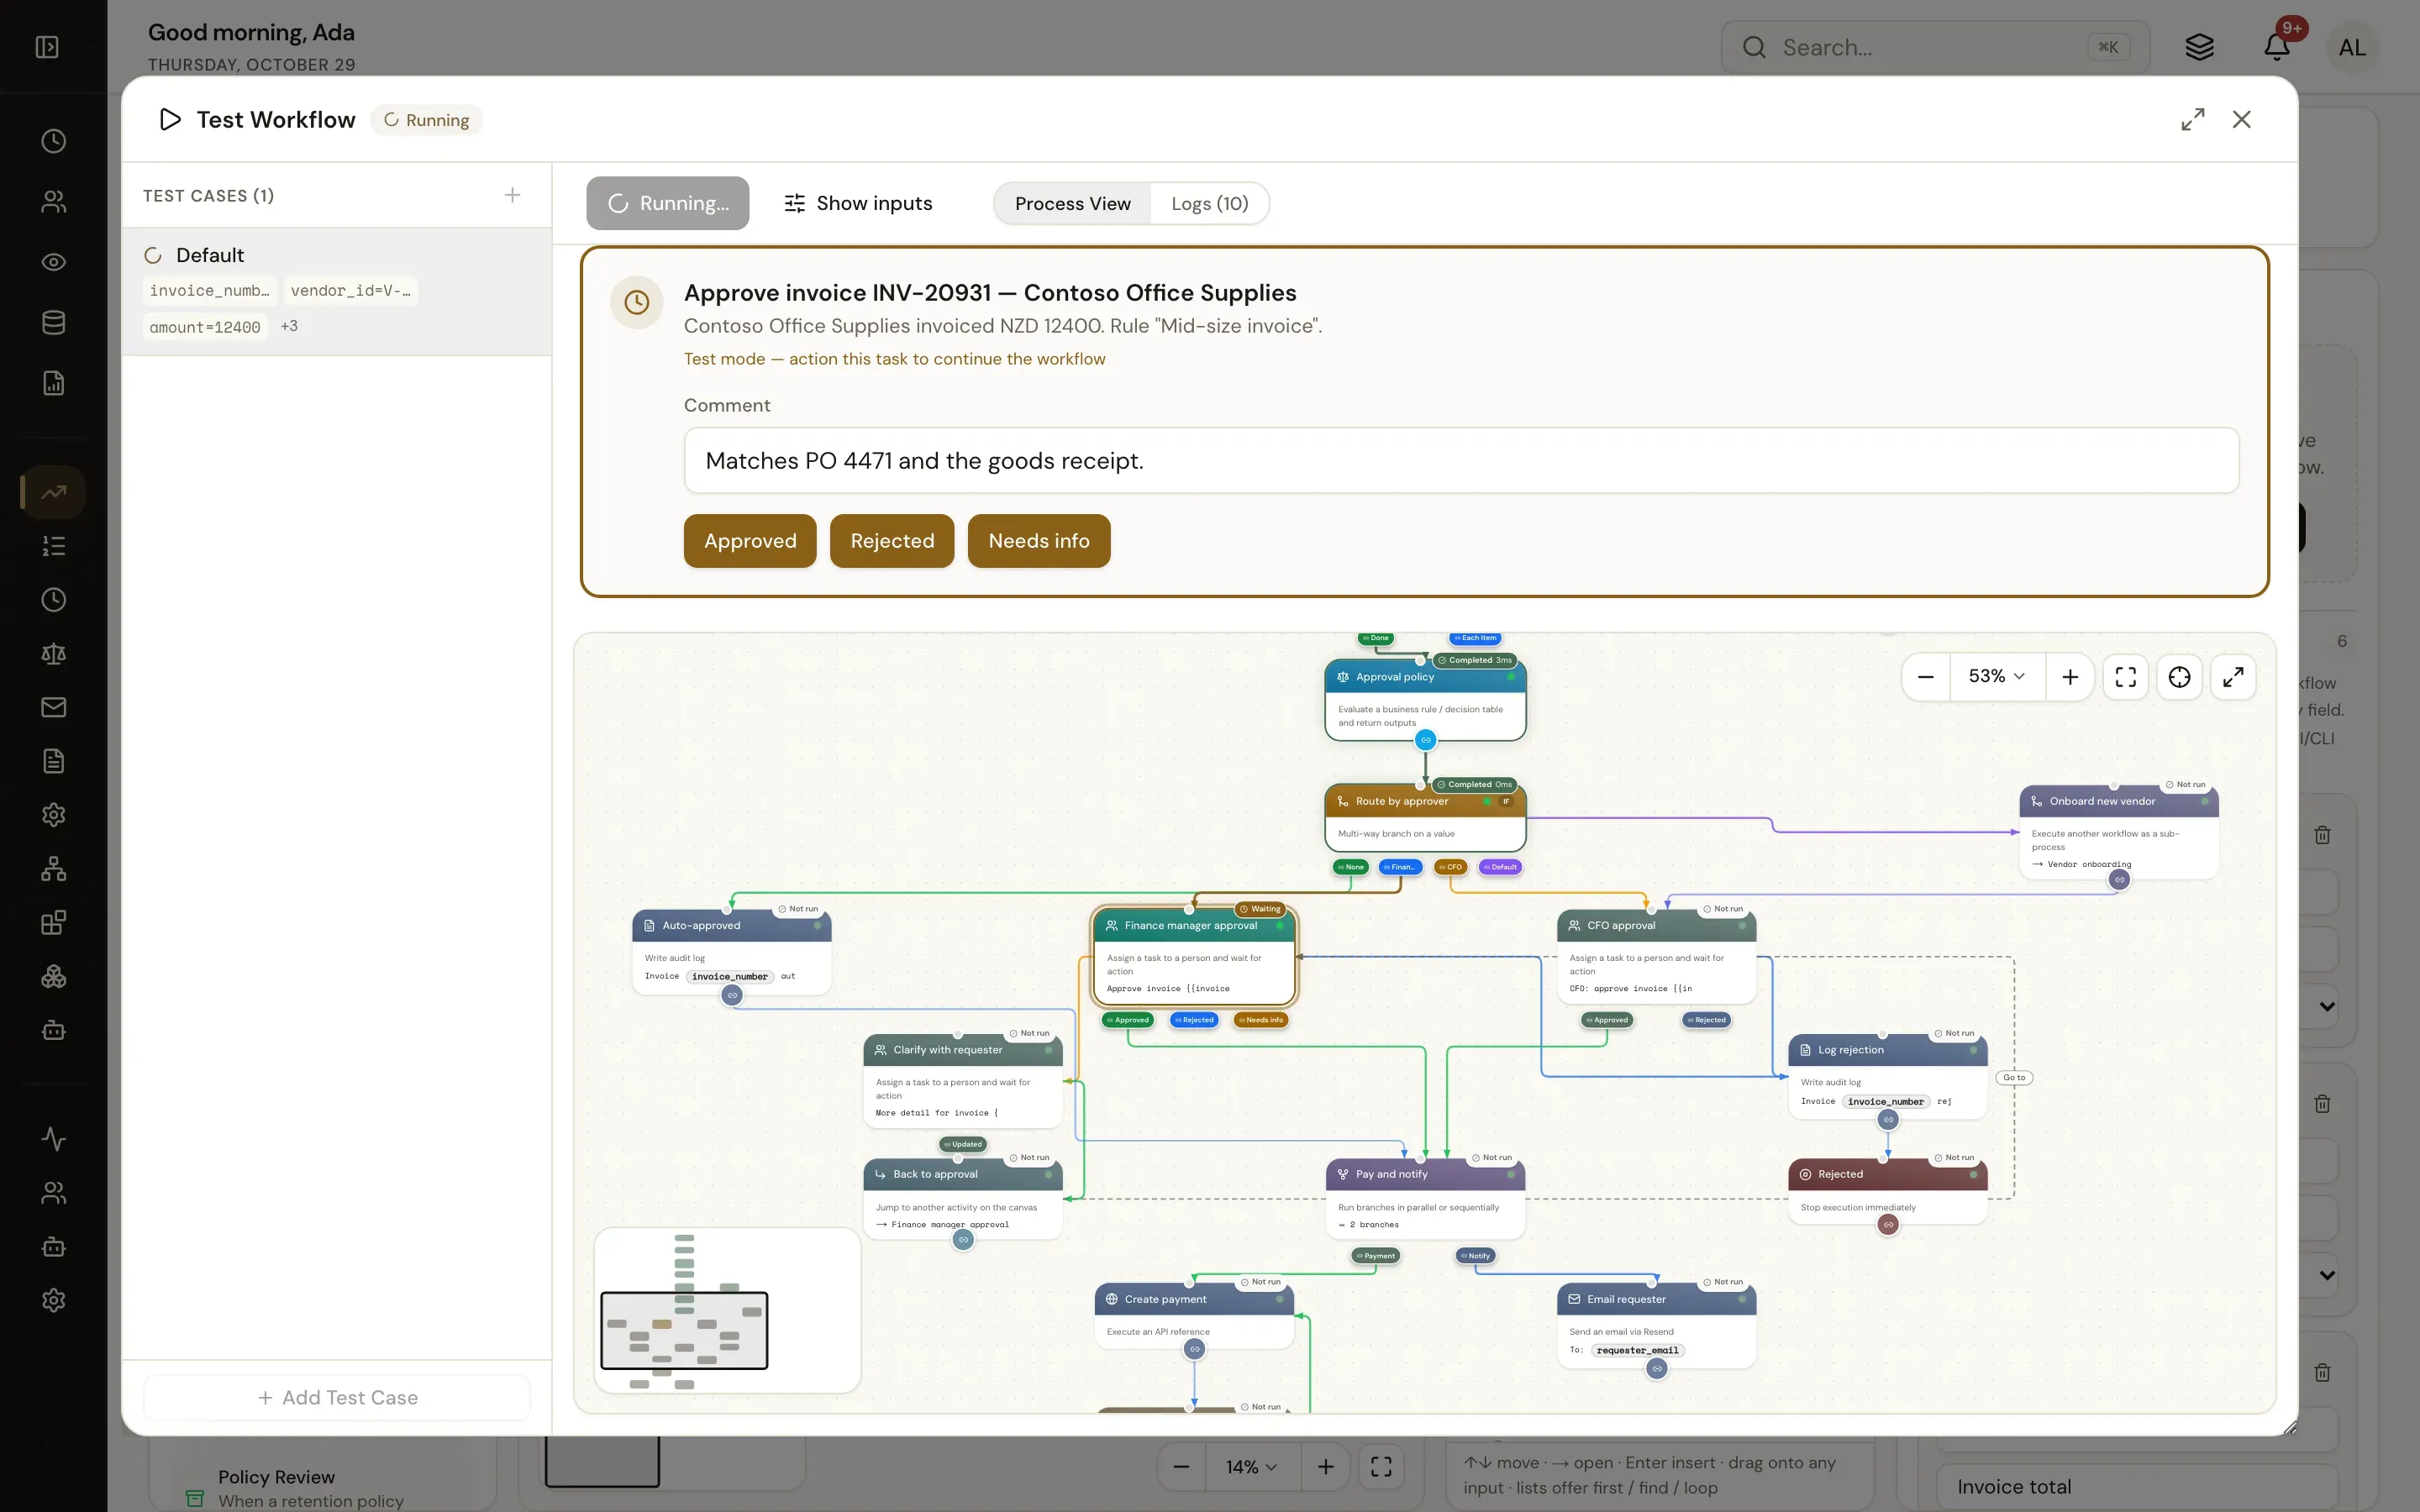This screenshot has height=1512, width=2420.
Task: Expand Test Workflow dialog to fullscreen
Action: click(2192, 120)
